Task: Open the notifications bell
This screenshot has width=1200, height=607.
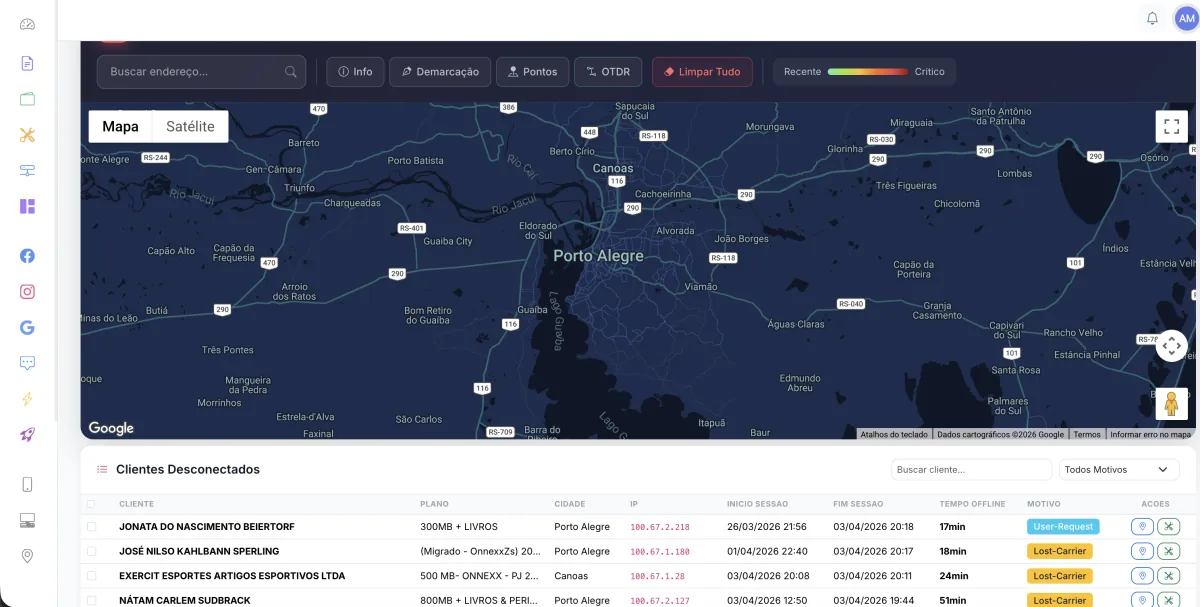Action: (1152, 18)
